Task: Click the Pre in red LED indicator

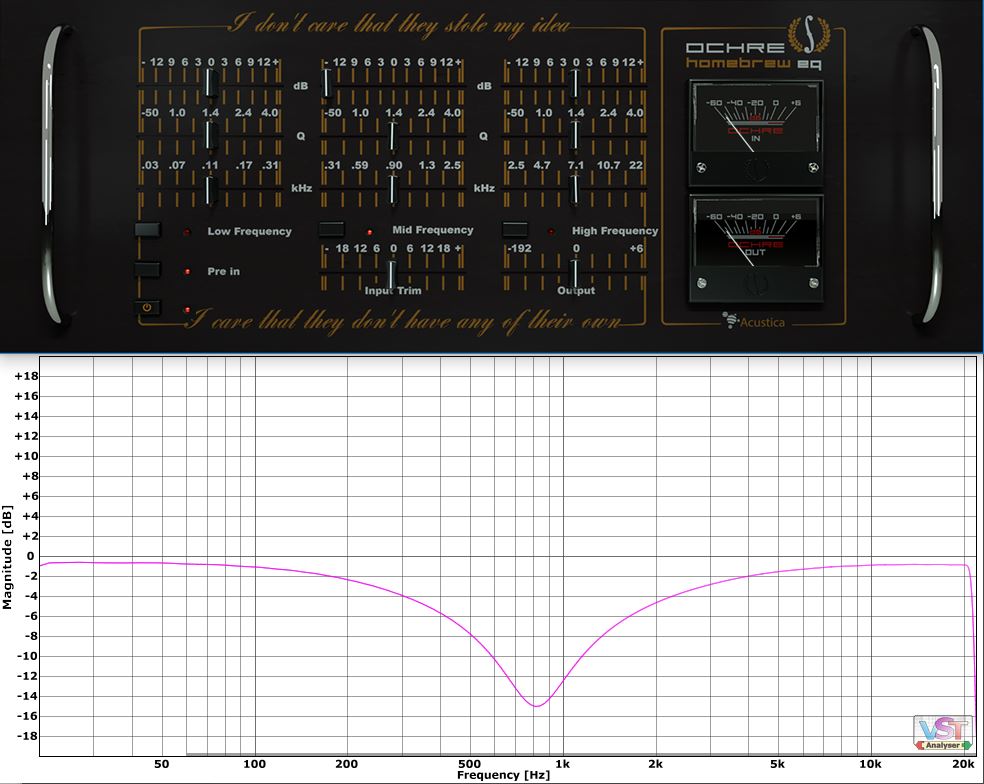Action: tap(187, 271)
